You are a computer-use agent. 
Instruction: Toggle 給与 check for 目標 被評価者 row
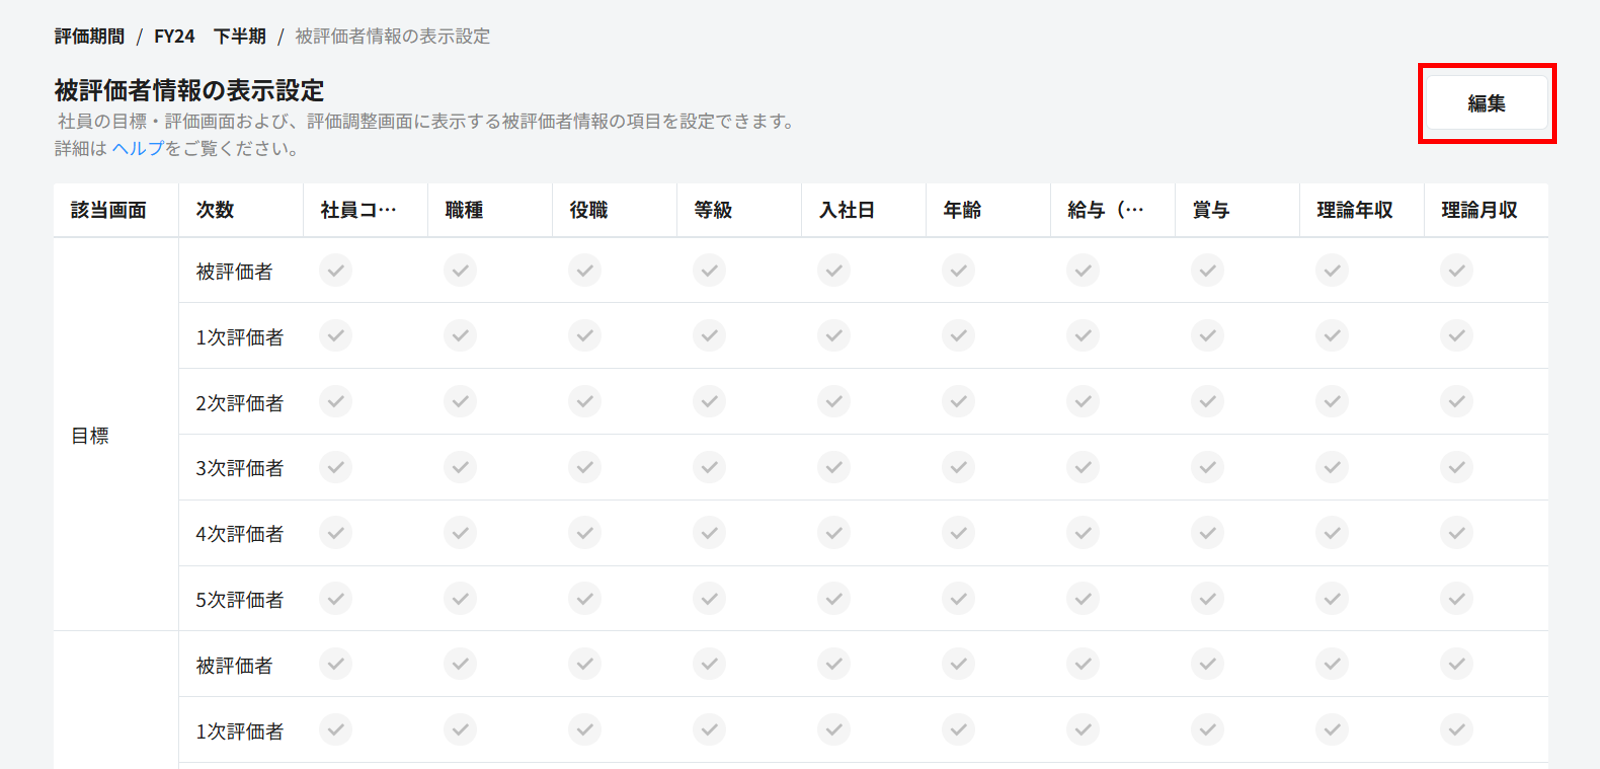1083,270
